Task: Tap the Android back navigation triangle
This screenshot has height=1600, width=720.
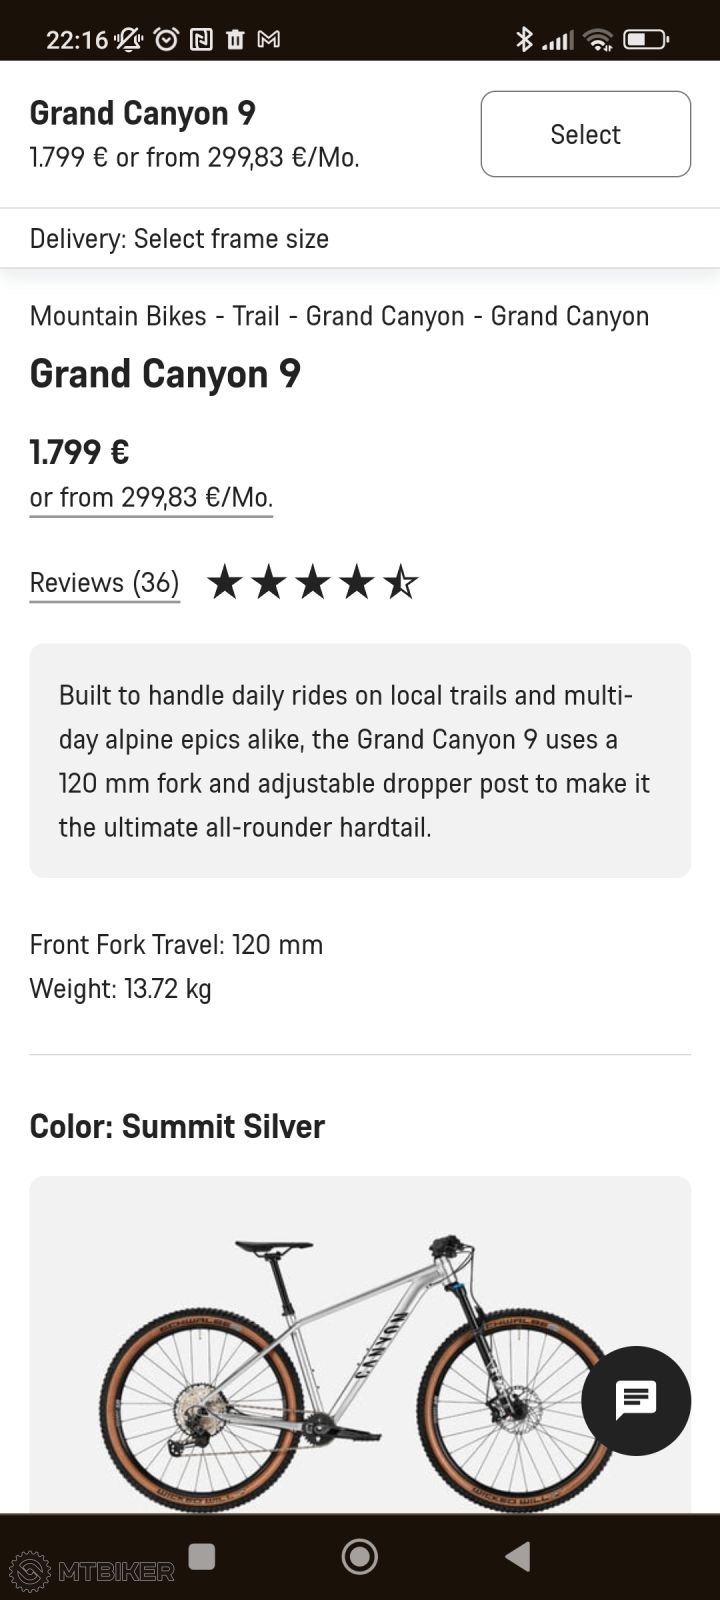Action: 518,1556
